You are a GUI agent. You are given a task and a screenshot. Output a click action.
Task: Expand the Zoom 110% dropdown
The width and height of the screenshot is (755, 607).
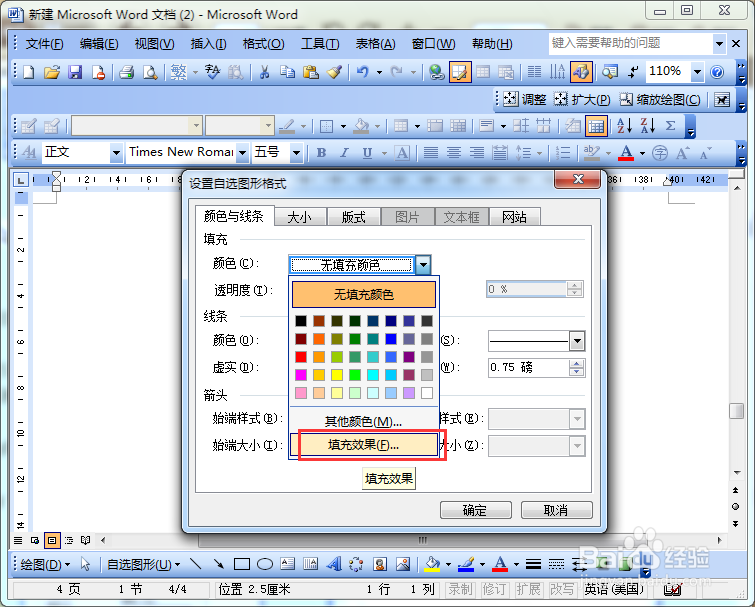(x=697, y=72)
